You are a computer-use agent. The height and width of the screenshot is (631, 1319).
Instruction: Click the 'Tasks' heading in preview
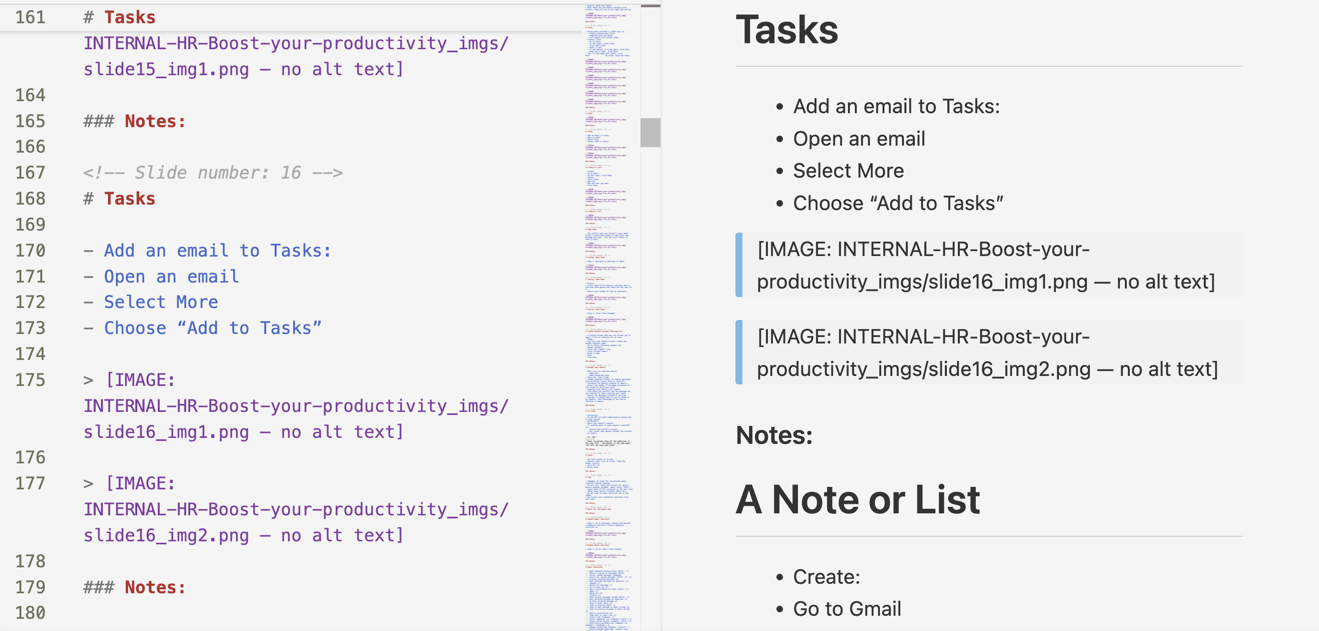787,30
